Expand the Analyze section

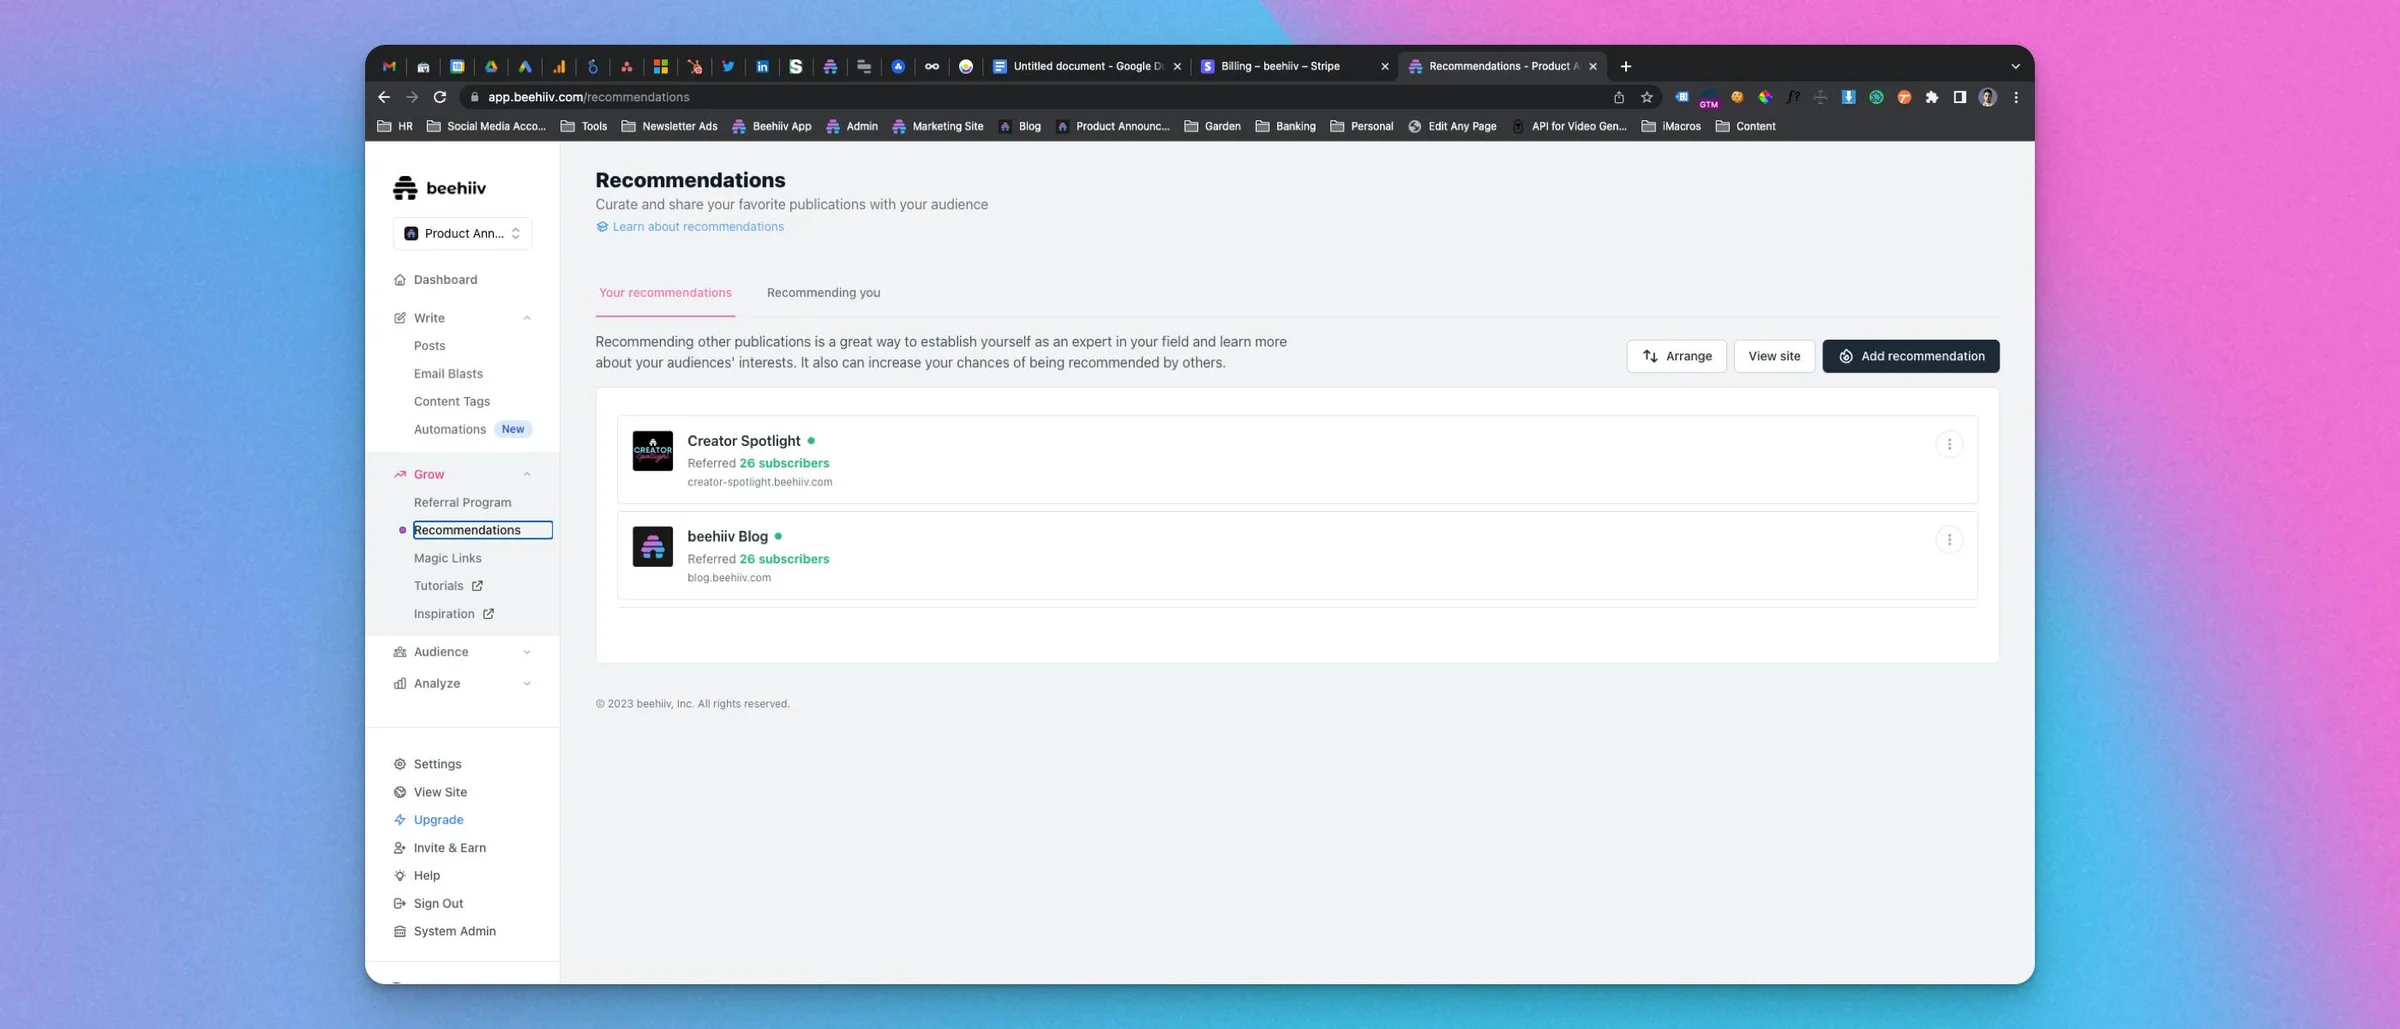527,684
